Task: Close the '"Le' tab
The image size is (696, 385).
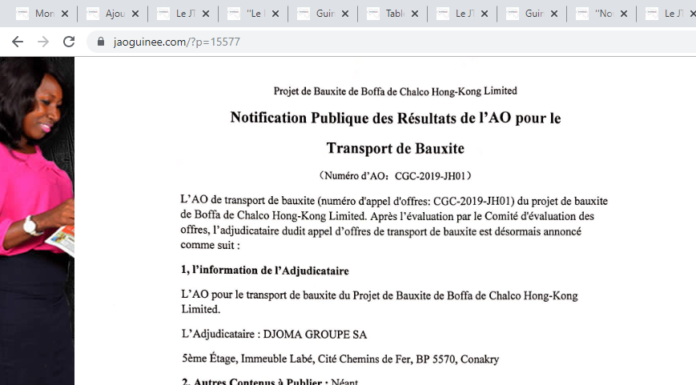Action: pos(275,14)
